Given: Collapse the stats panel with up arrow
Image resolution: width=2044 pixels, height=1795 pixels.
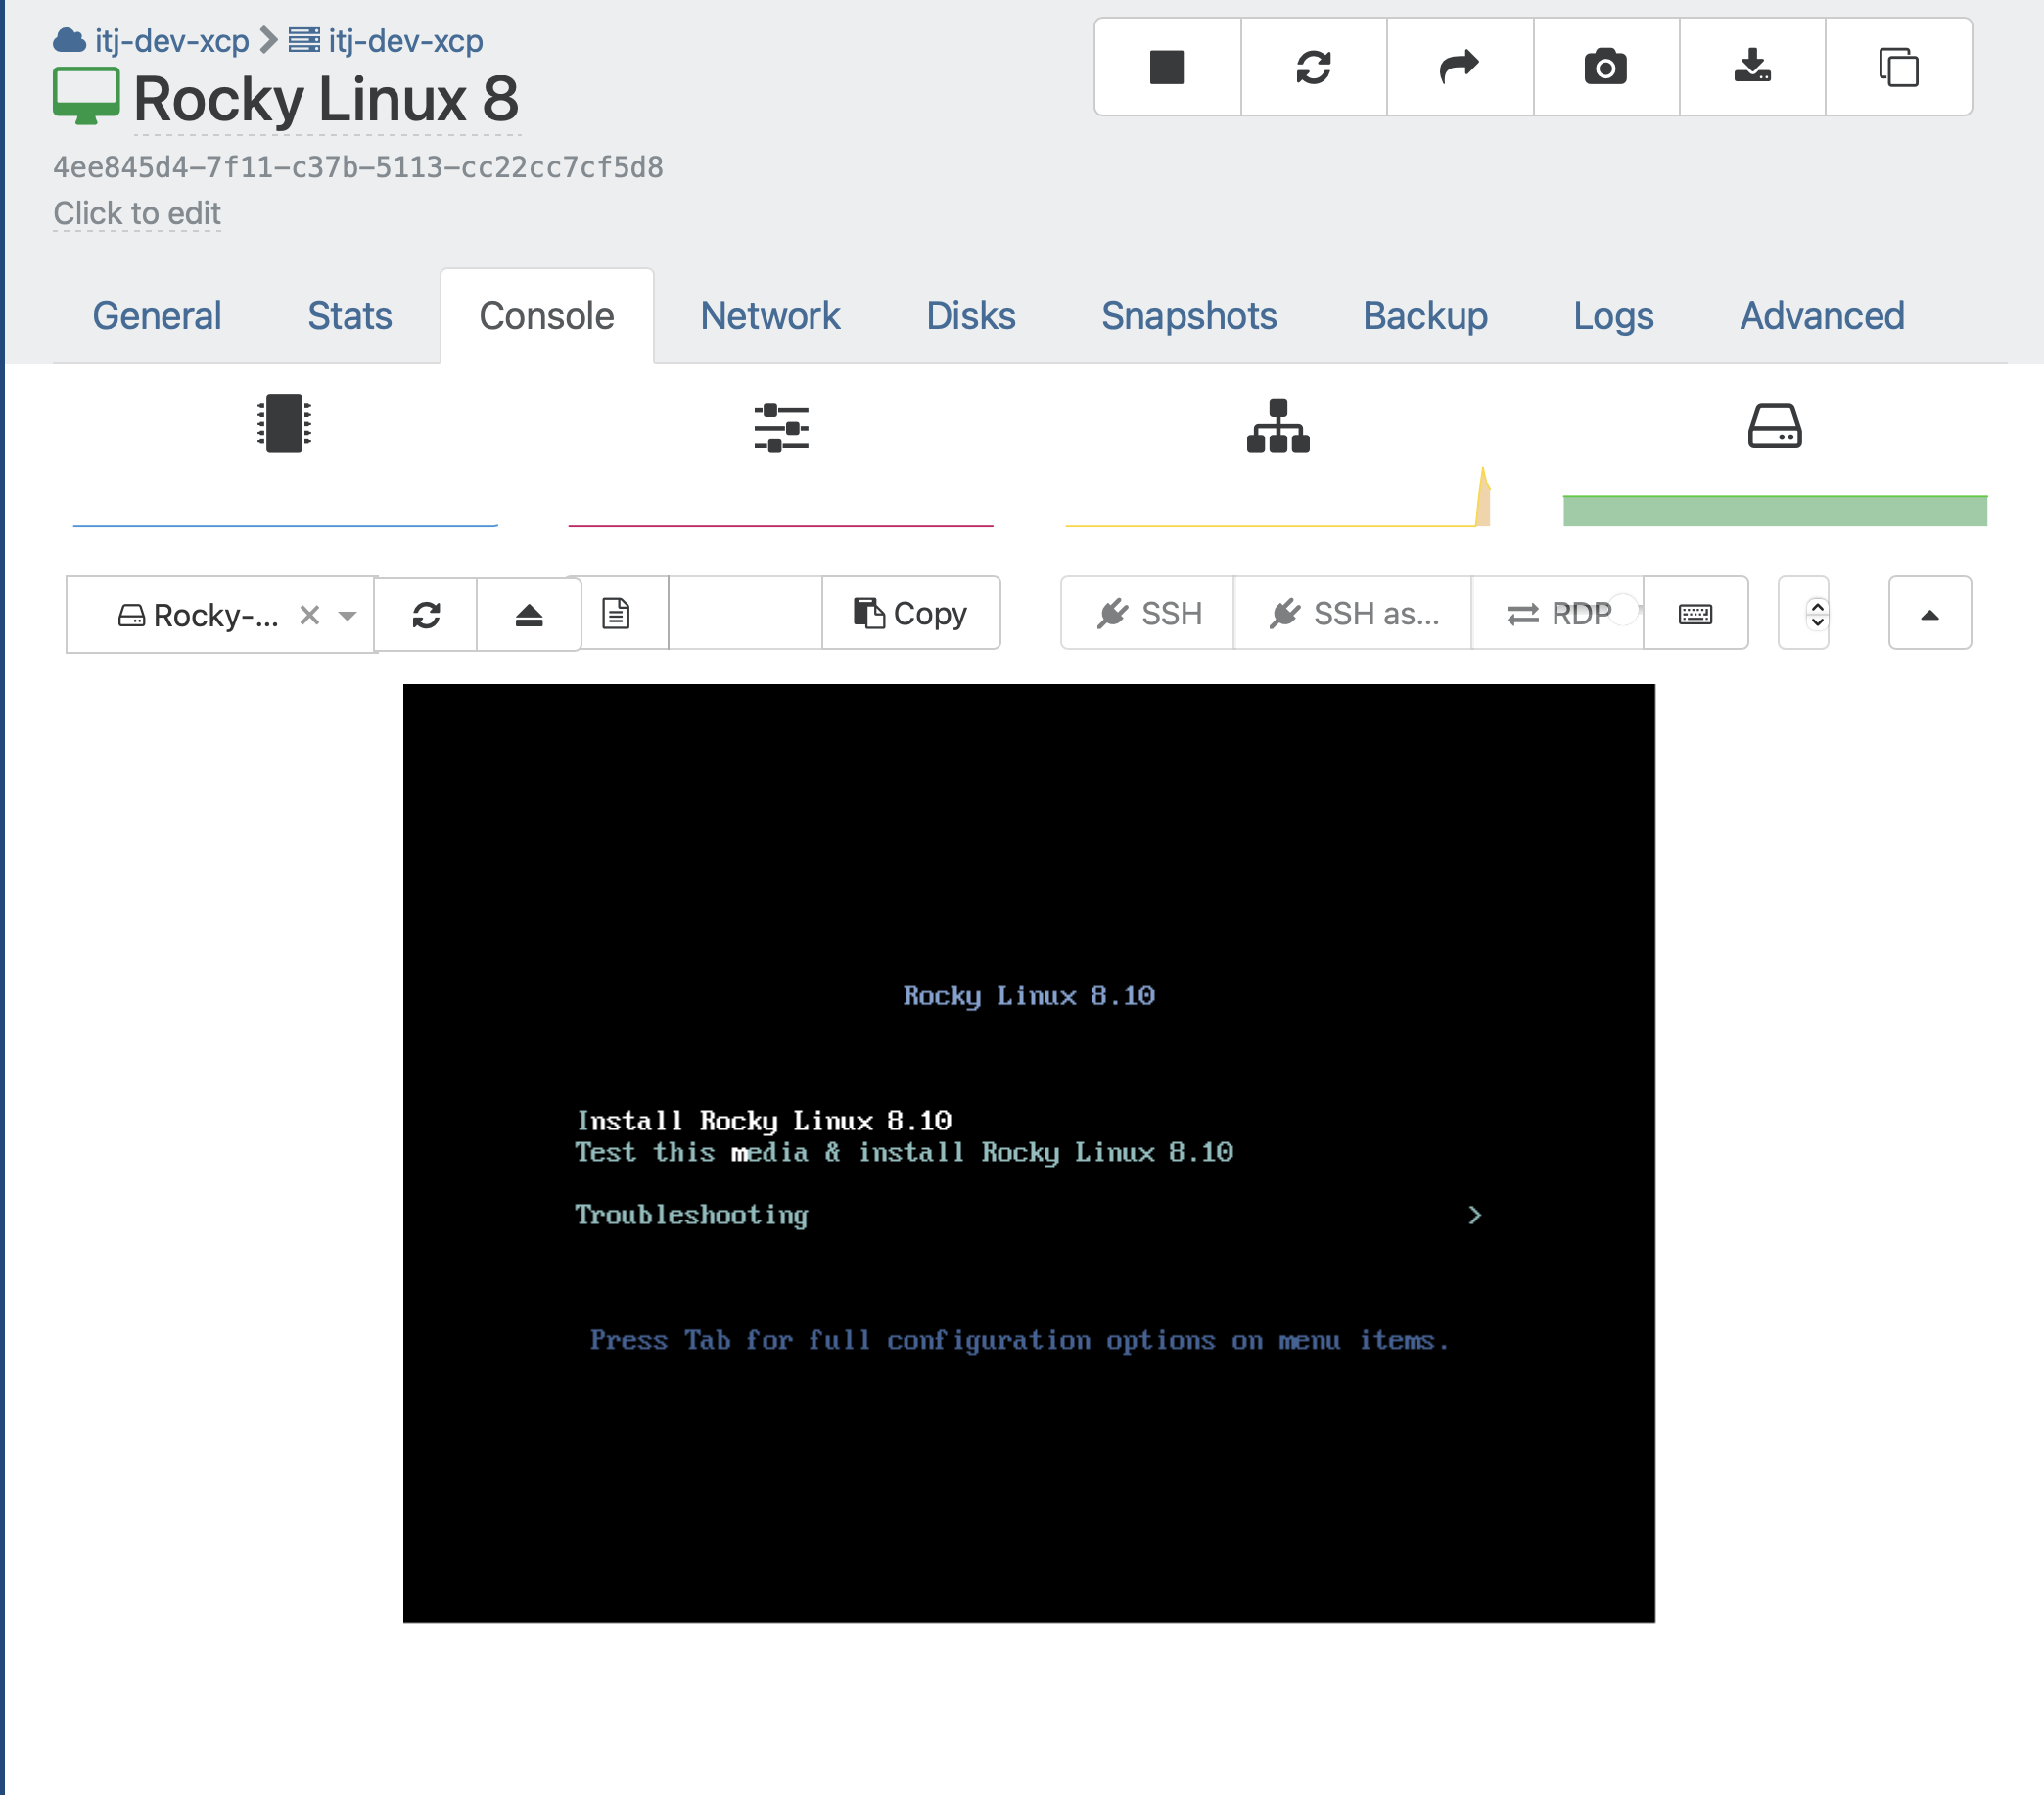Looking at the screenshot, I should (1930, 613).
